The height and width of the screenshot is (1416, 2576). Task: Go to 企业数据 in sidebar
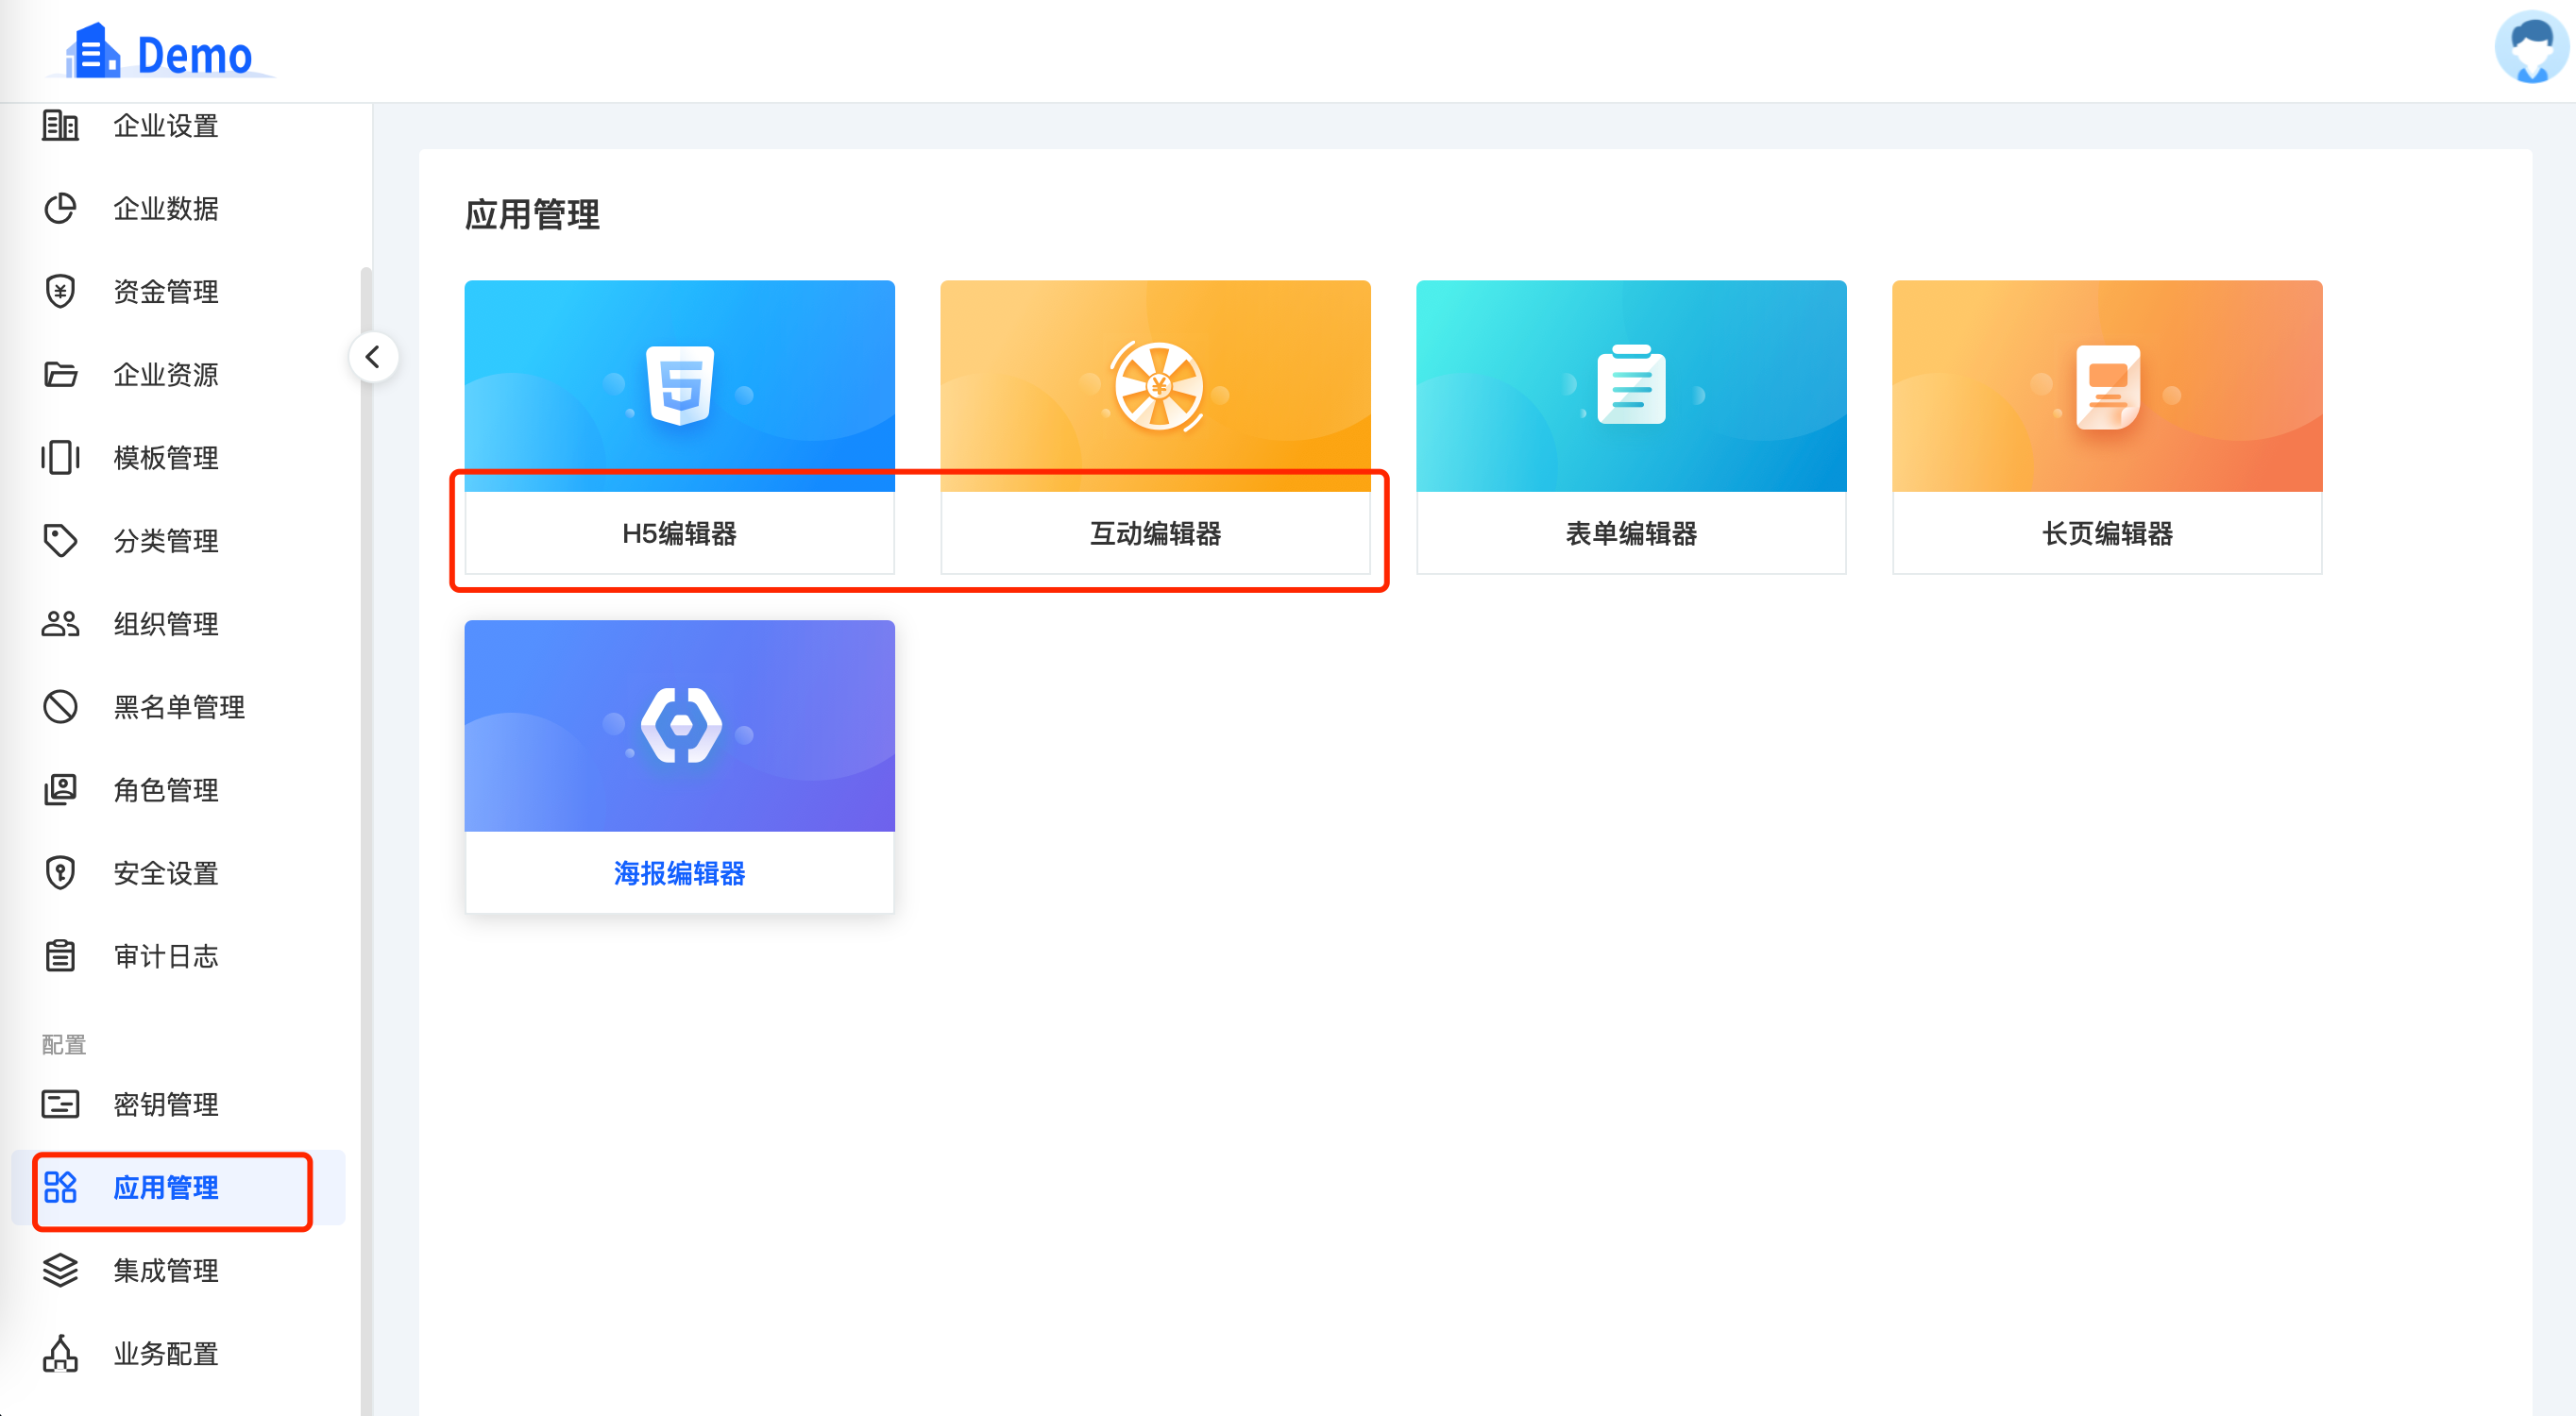click(x=165, y=209)
